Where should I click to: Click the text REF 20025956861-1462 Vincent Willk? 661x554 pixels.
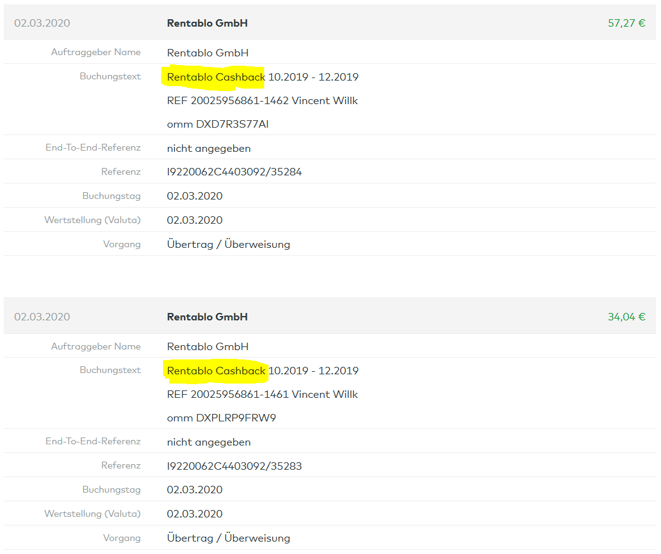(x=262, y=101)
